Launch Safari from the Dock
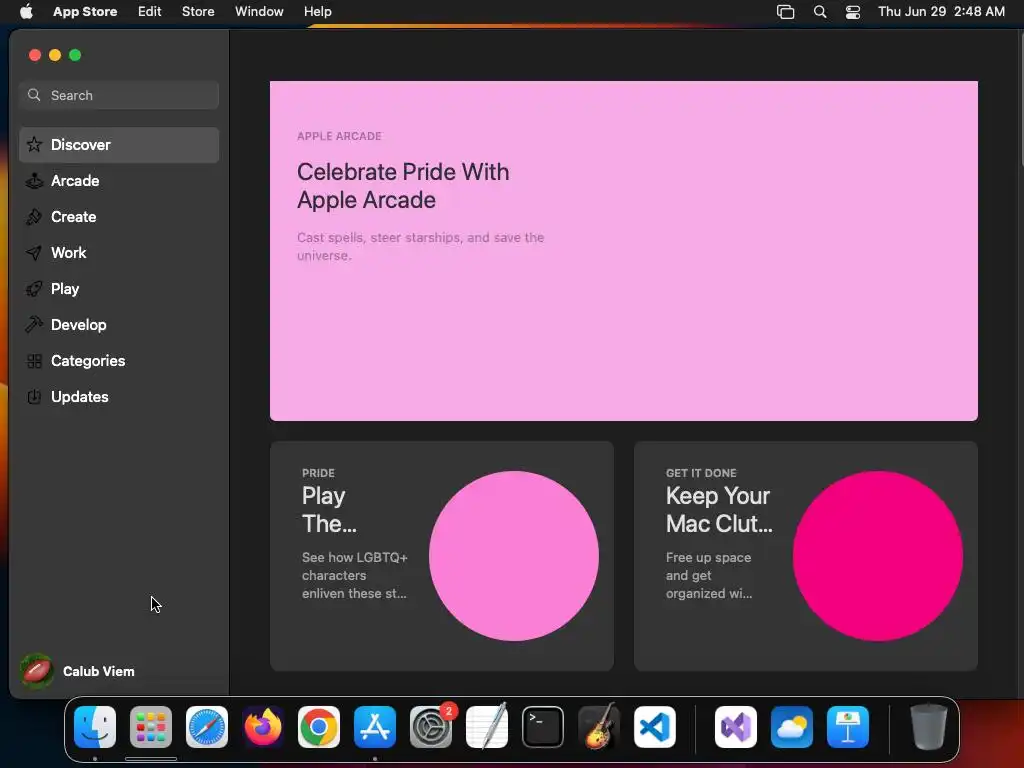The image size is (1024, 768). click(x=207, y=727)
